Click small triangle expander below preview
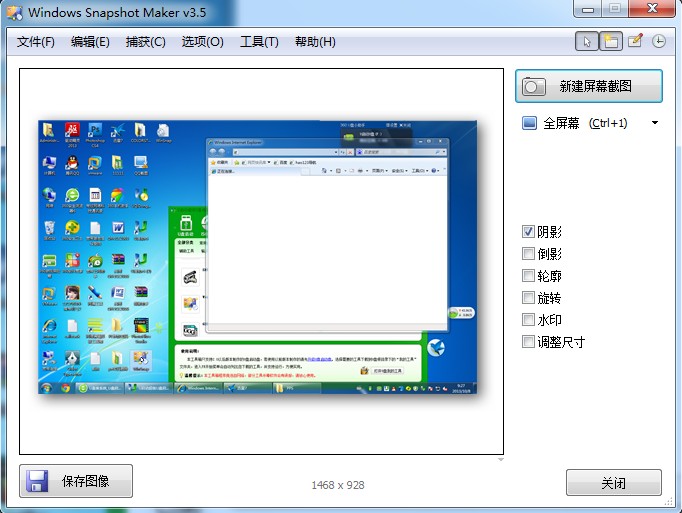This screenshot has height=513, width=682. click(x=501, y=459)
